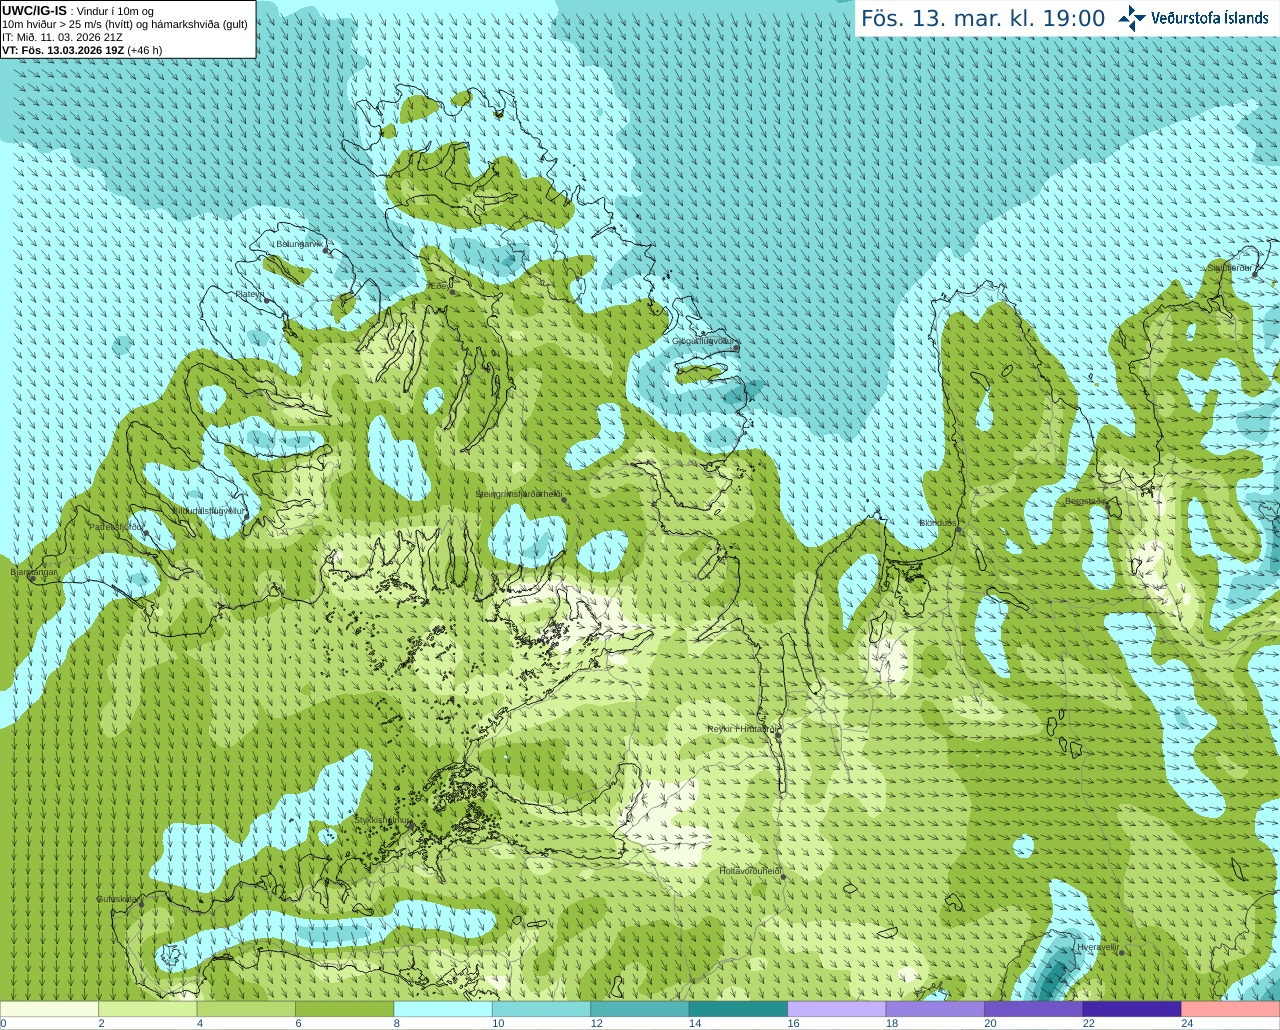Image resolution: width=1280 pixels, height=1030 pixels.
Task: Click the Veðurstofa Íslands logo icon
Action: (1132, 18)
